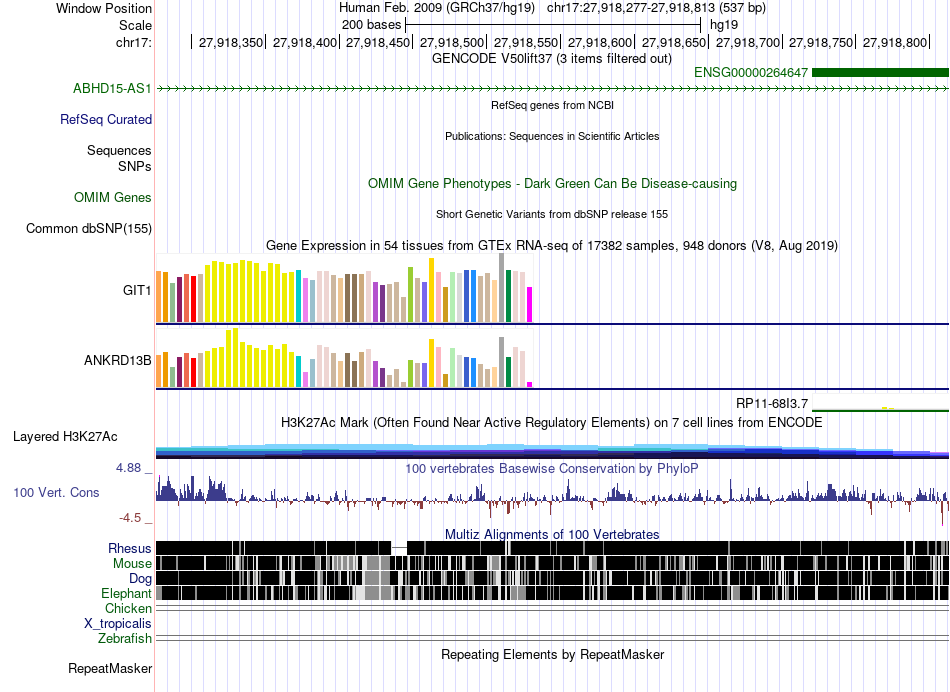Click the RepeatMasker track label
This screenshot has height=692, width=950.
(110, 669)
